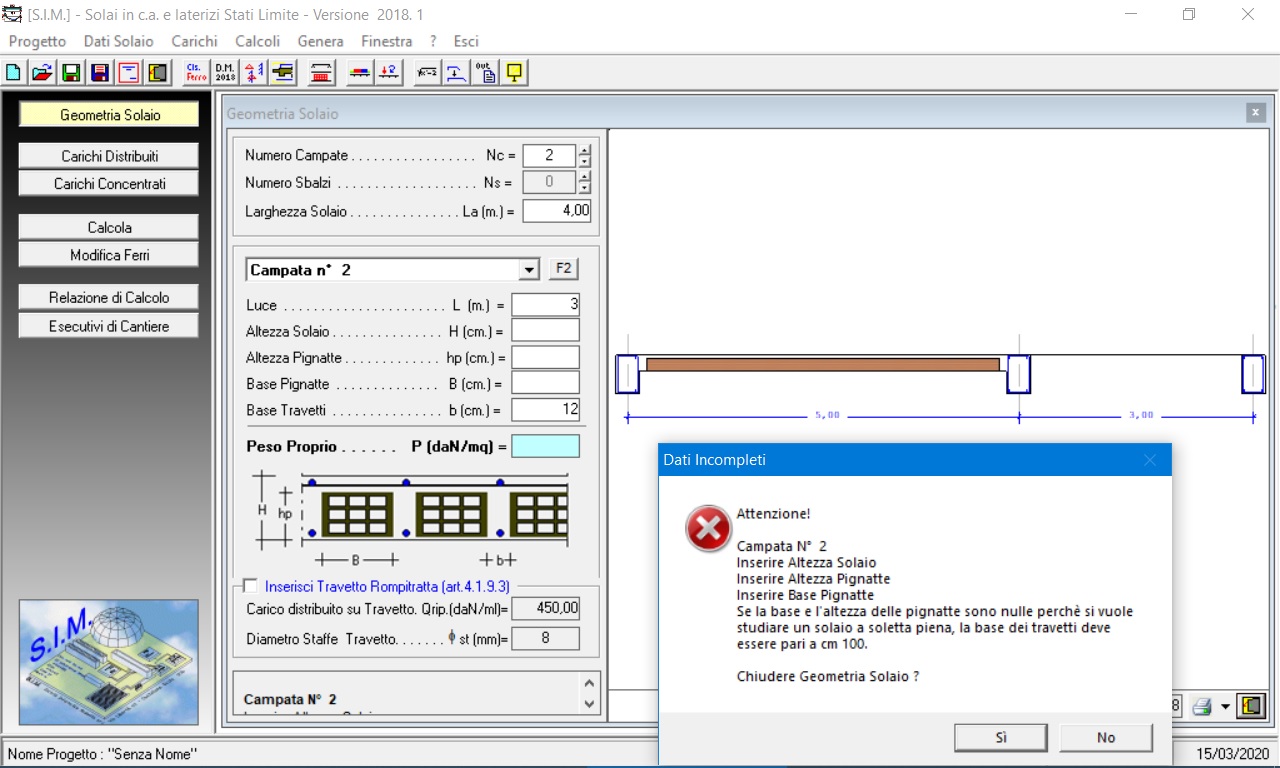
Task: Click Sì in Dati Incompleti dialog
Action: 1001,737
